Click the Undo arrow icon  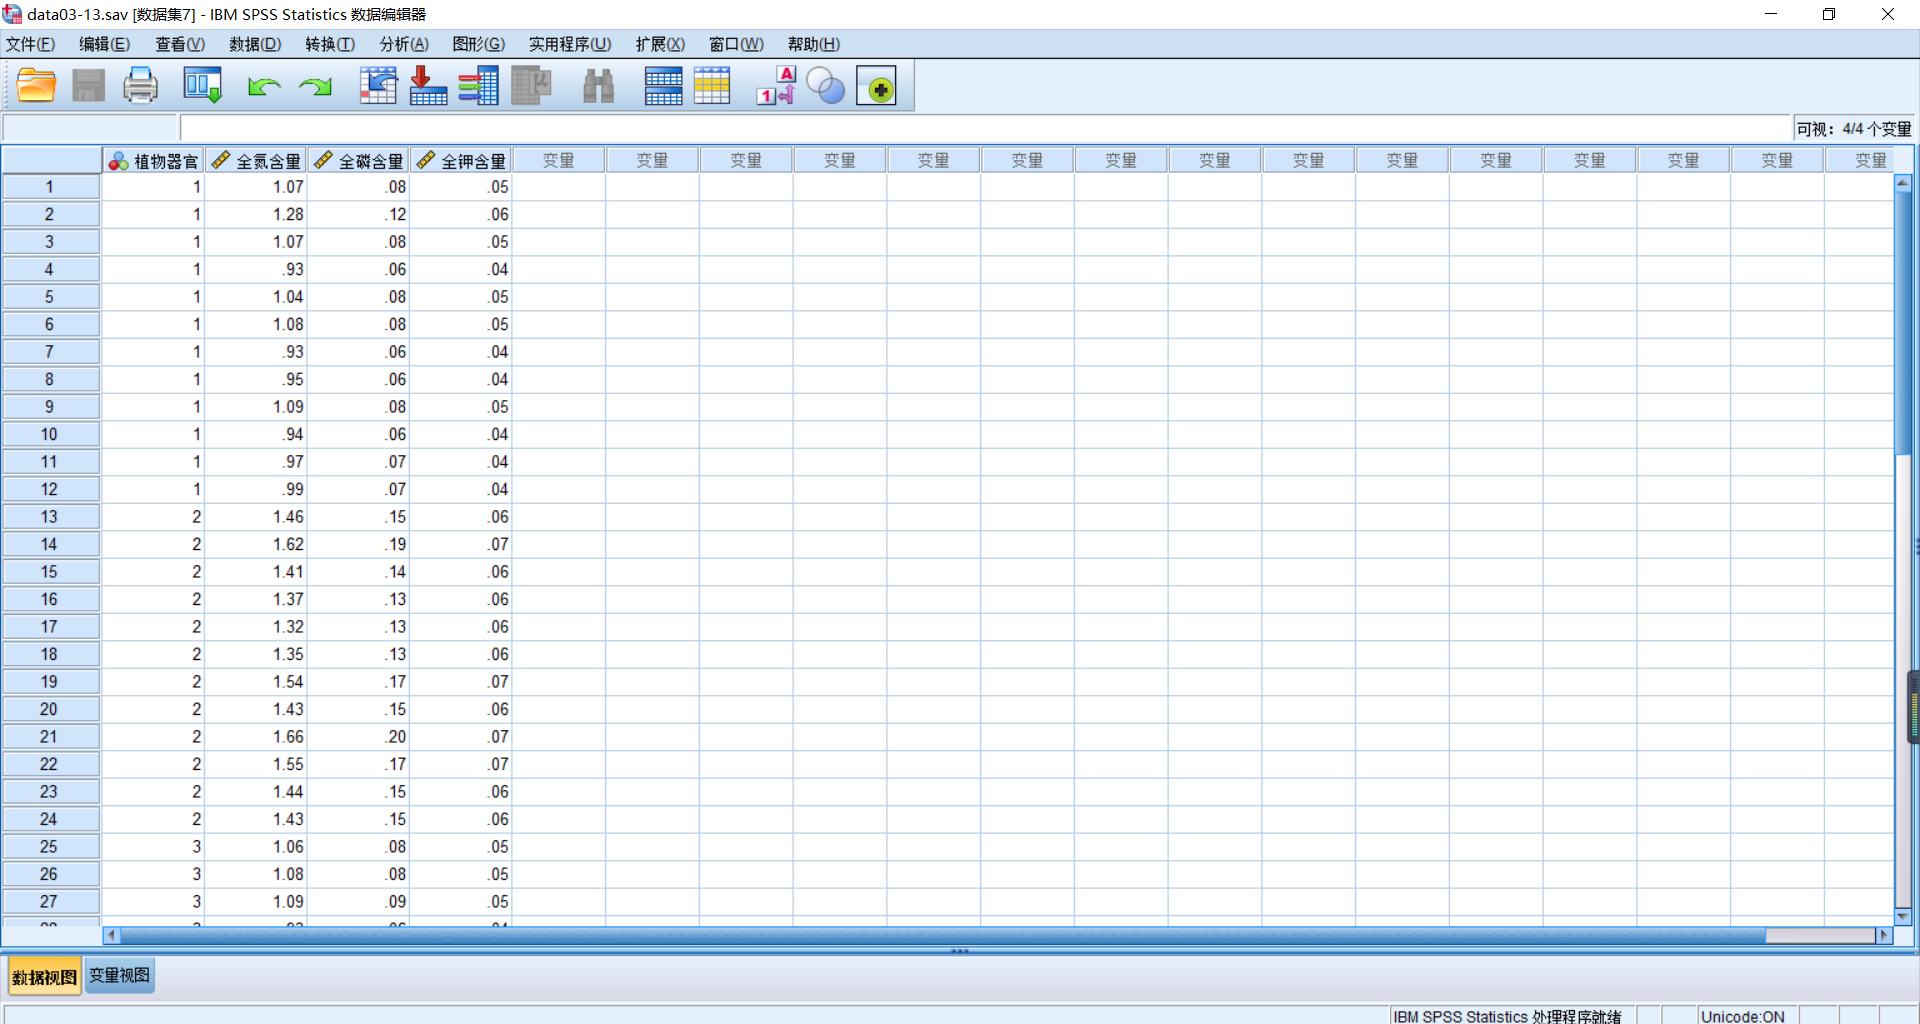264,87
